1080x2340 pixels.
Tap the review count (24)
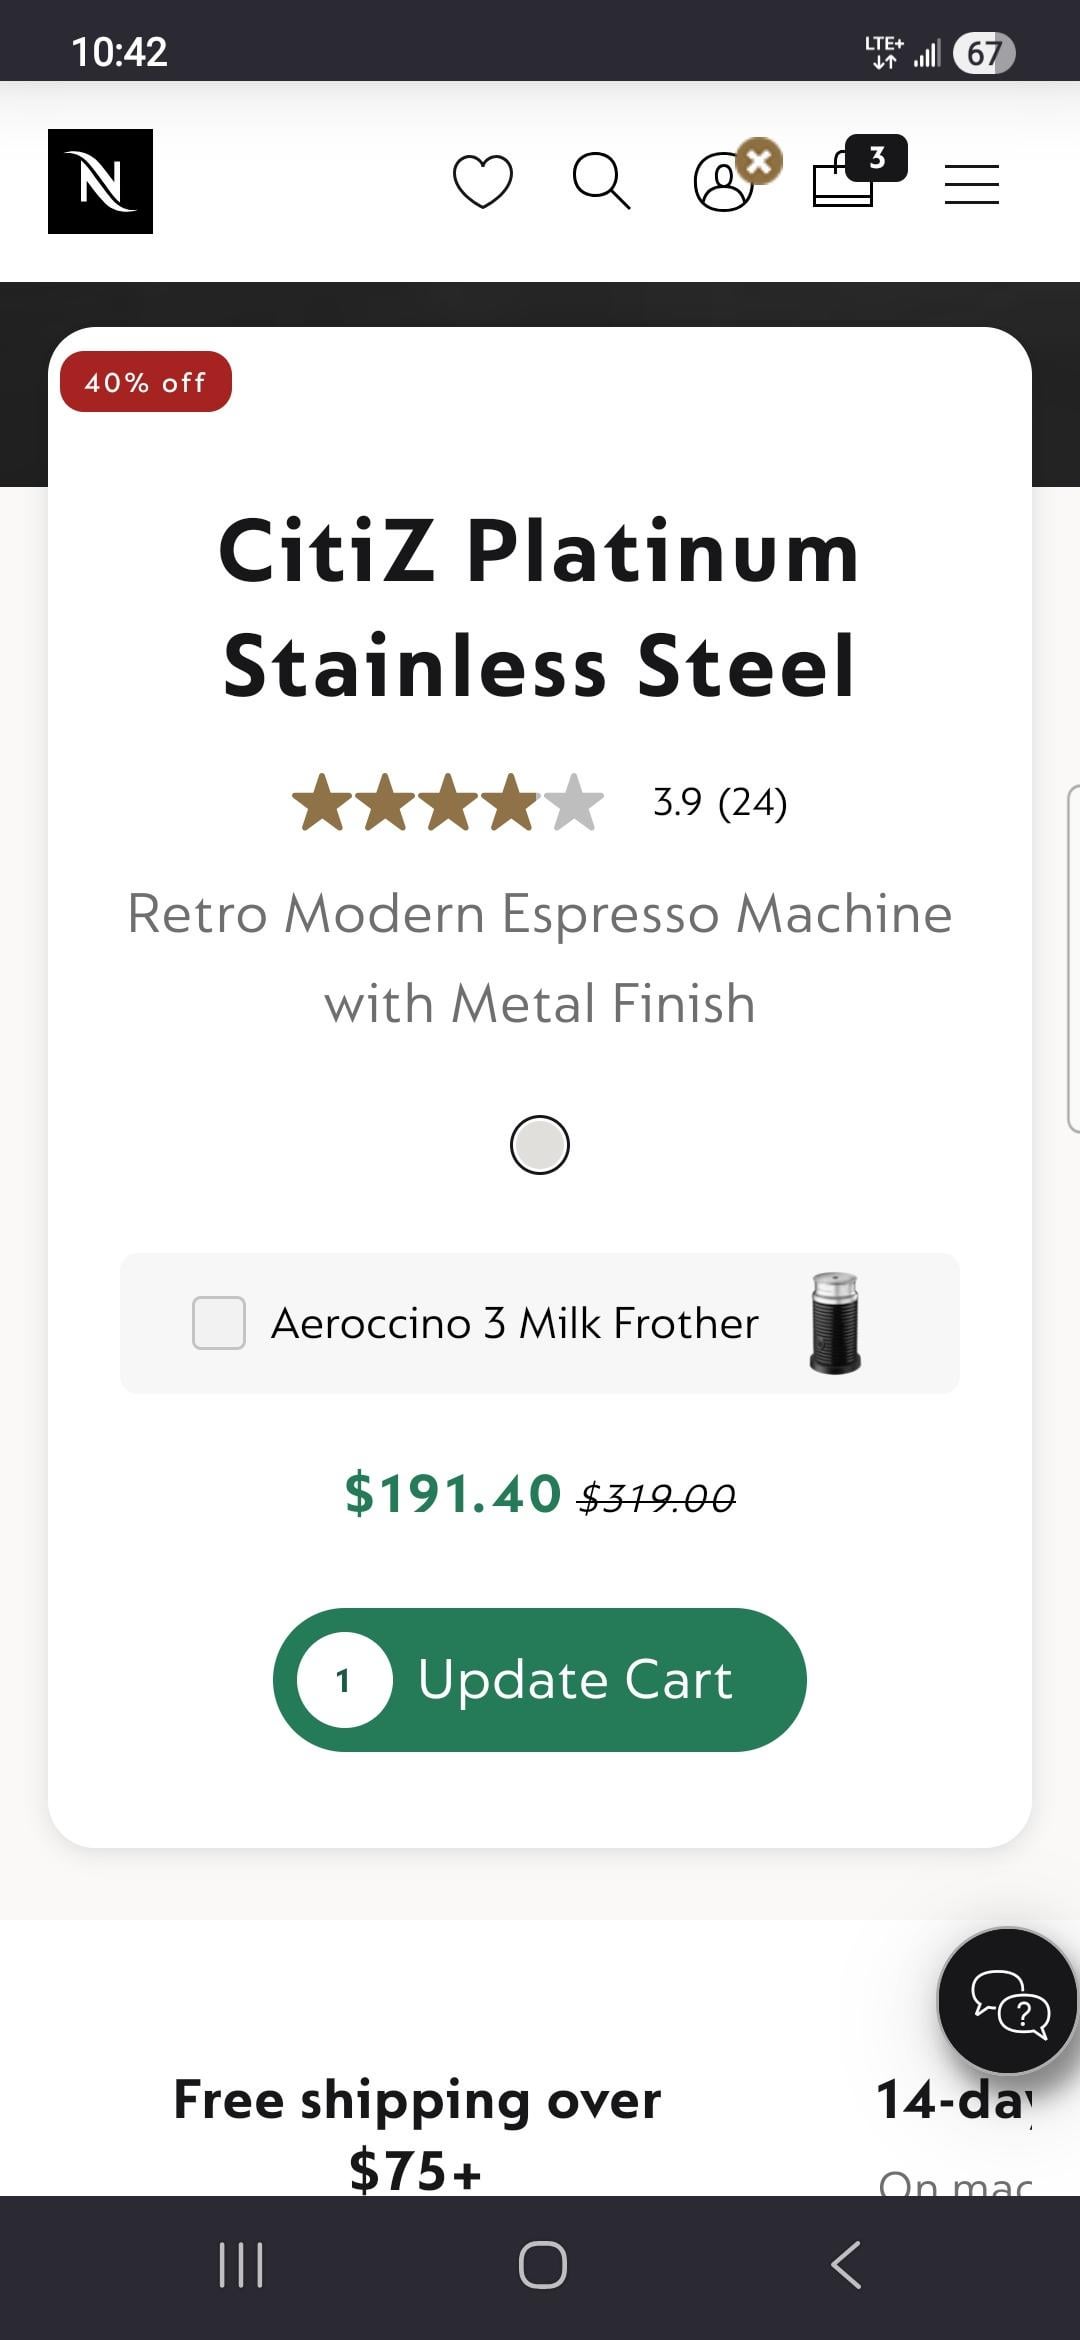pyautogui.click(x=753, y=802)
